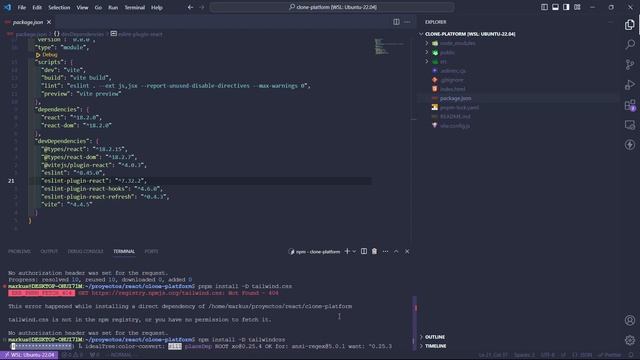Collapse the CLONE-PLATFORM folder section
This screenshot has height=360, width=640.
point(470,34)
